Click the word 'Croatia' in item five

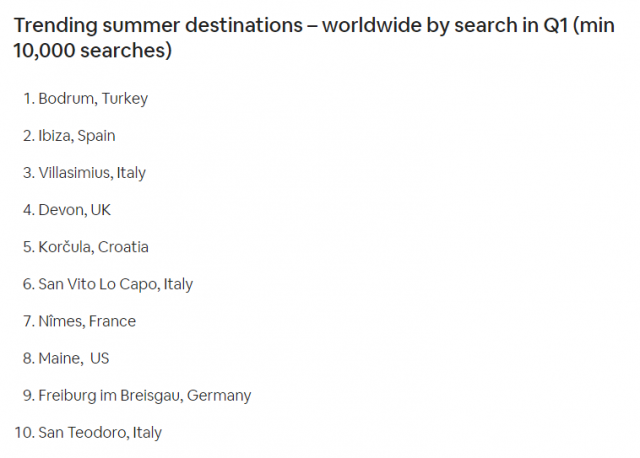[123, 247]
